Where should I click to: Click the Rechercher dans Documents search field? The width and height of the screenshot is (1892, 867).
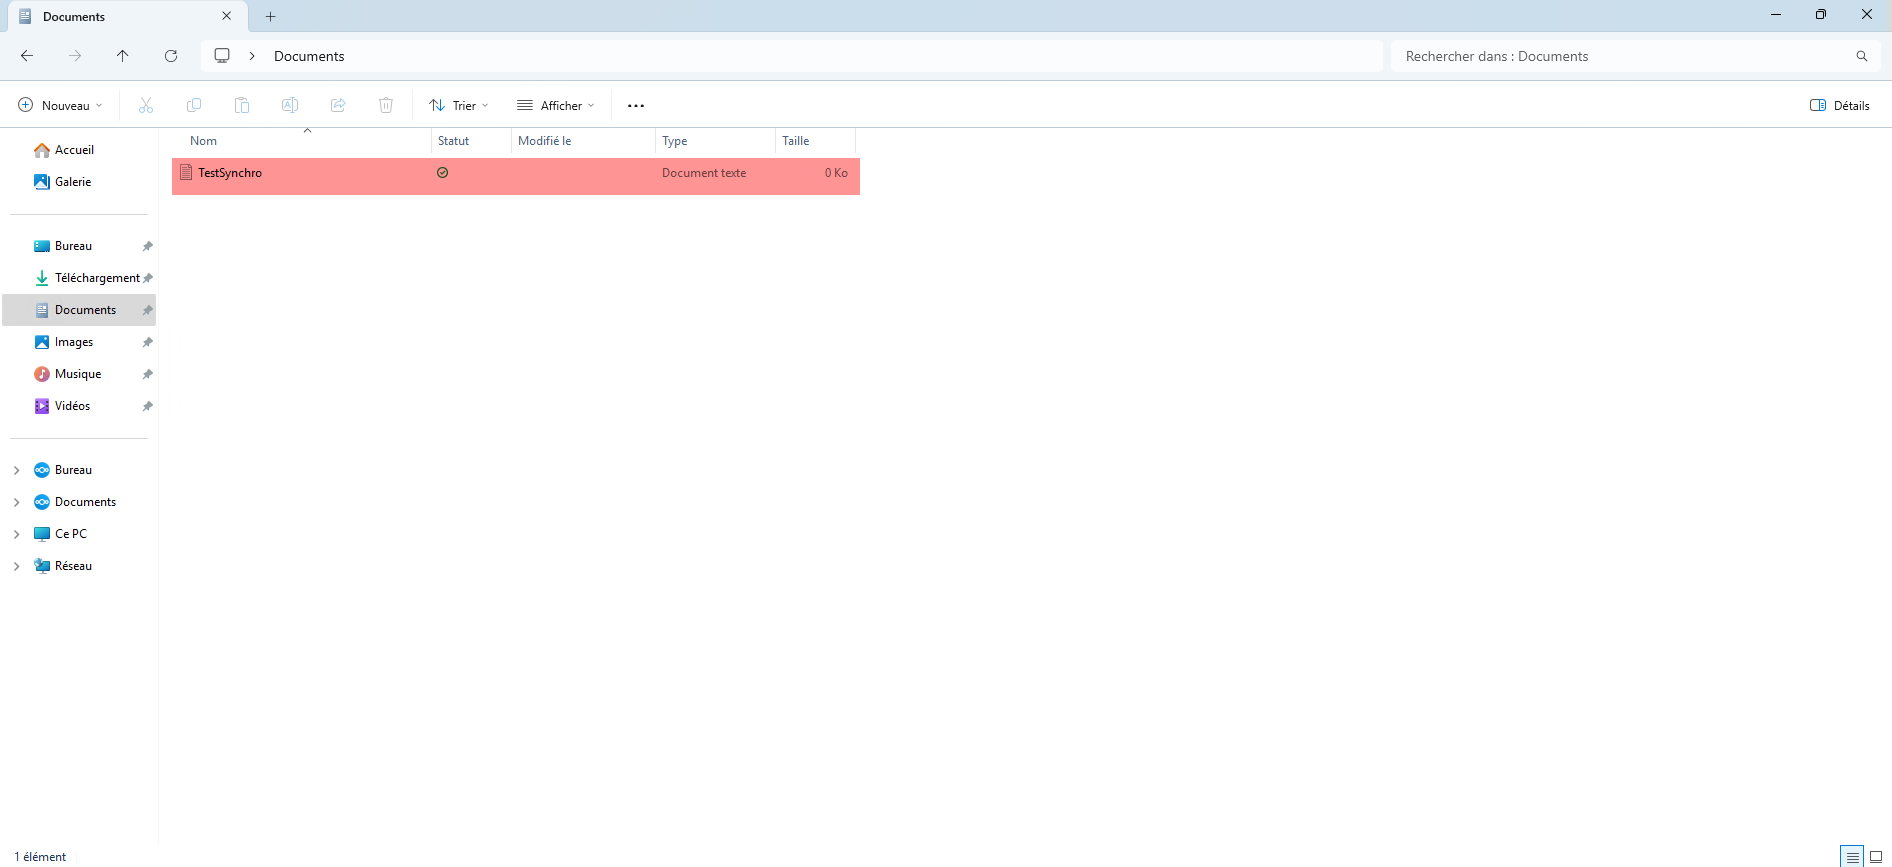[1620, 56]
